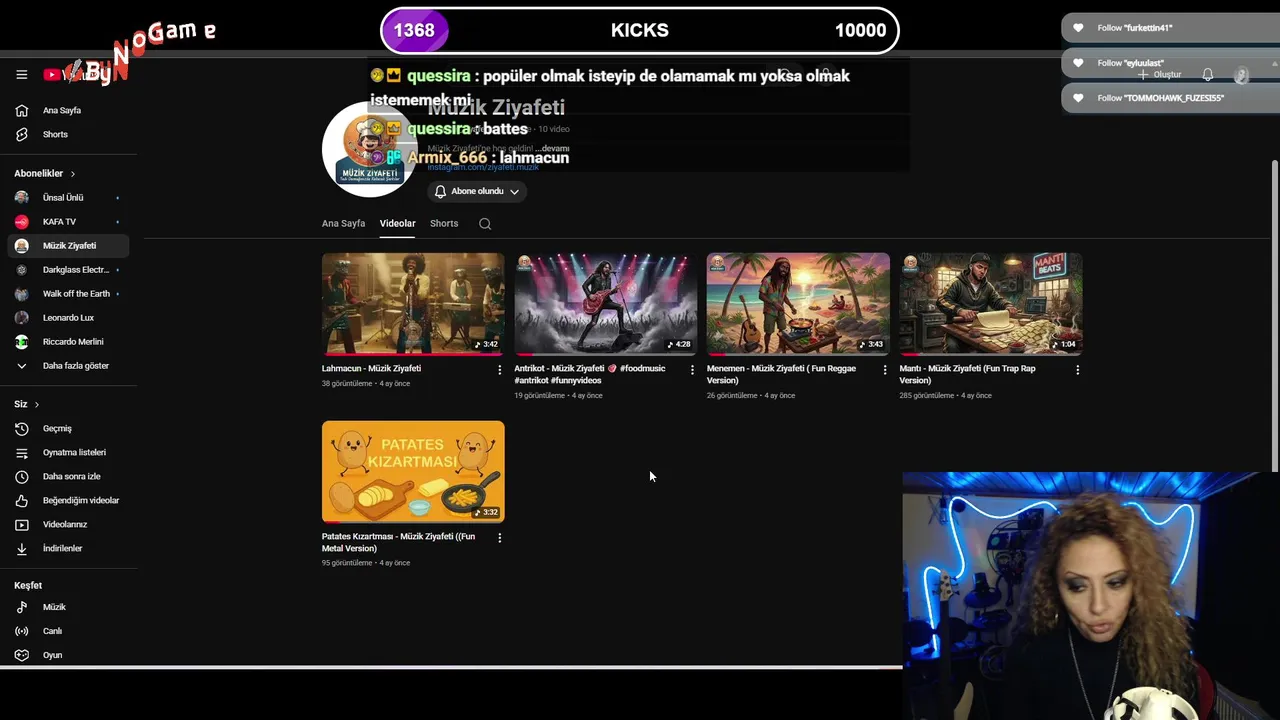
Task: Click the notifications bell in top bar
Action: point(1207,75)
